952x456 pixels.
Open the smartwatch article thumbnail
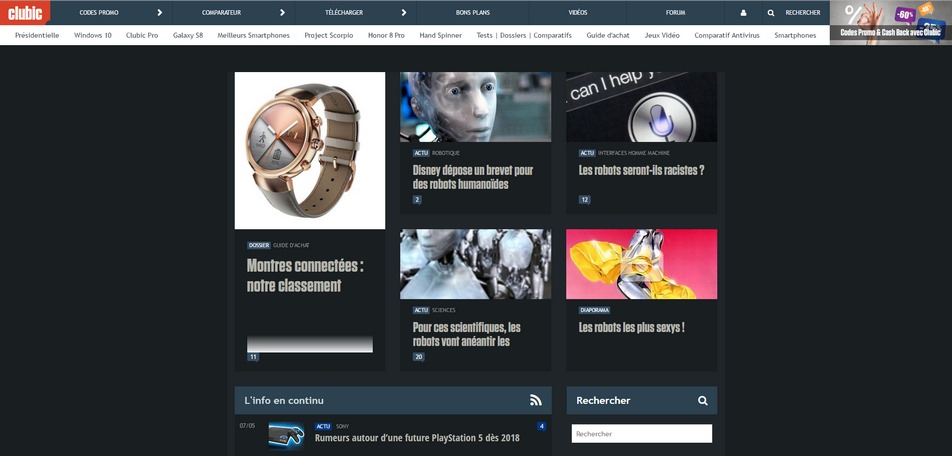pos(310,150)
